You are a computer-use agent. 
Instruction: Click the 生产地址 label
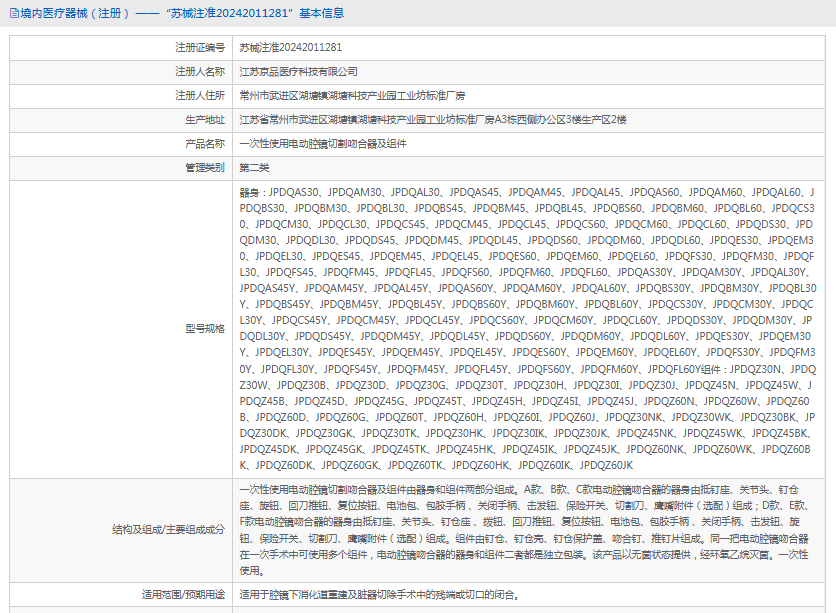205,119
